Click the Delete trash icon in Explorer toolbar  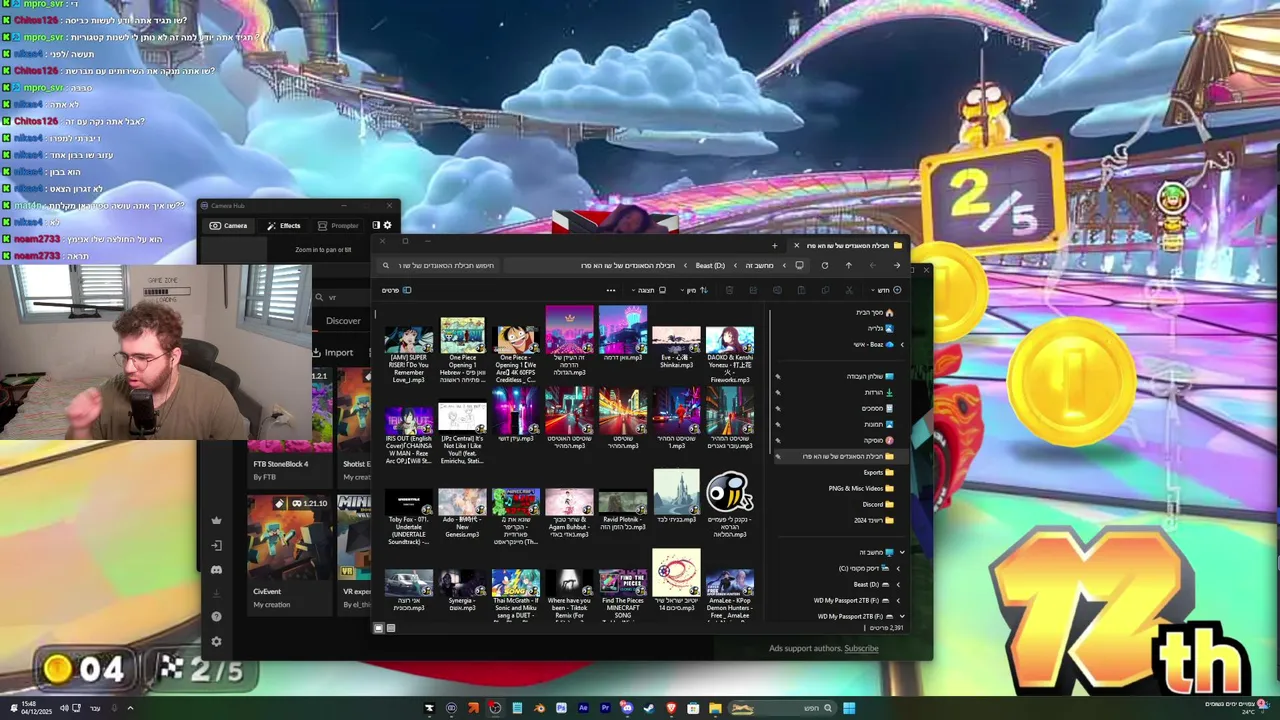coord(729,290)
